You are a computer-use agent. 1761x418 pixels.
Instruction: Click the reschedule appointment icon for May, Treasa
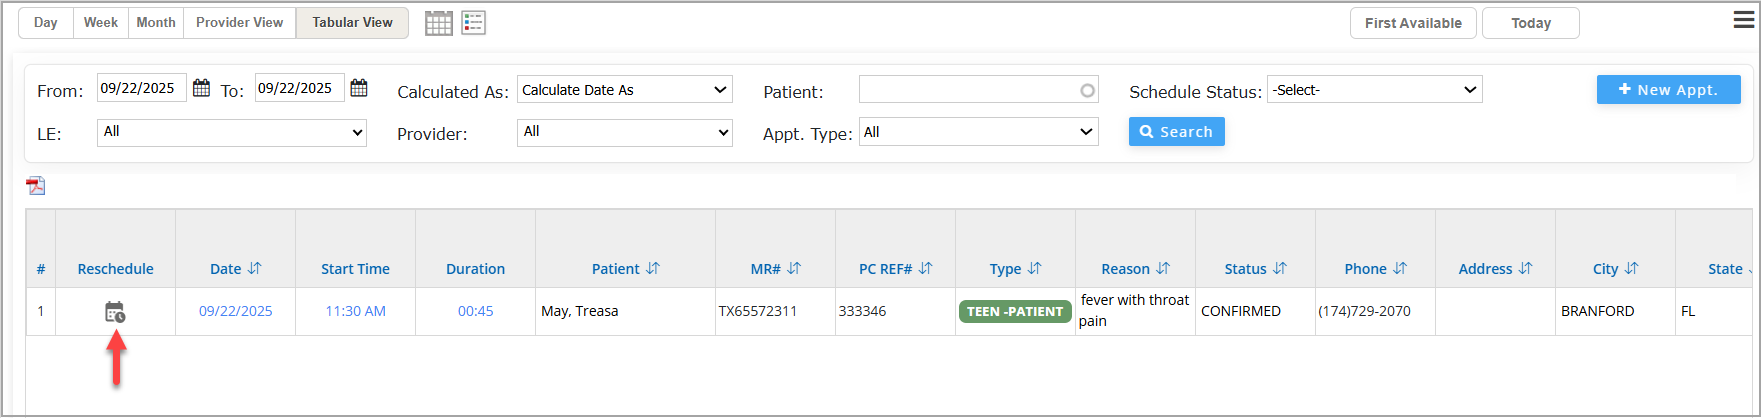tap(115, 313)
